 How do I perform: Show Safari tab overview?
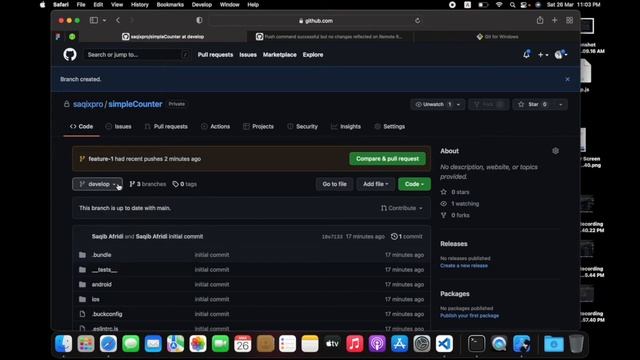tap(569, 20)
